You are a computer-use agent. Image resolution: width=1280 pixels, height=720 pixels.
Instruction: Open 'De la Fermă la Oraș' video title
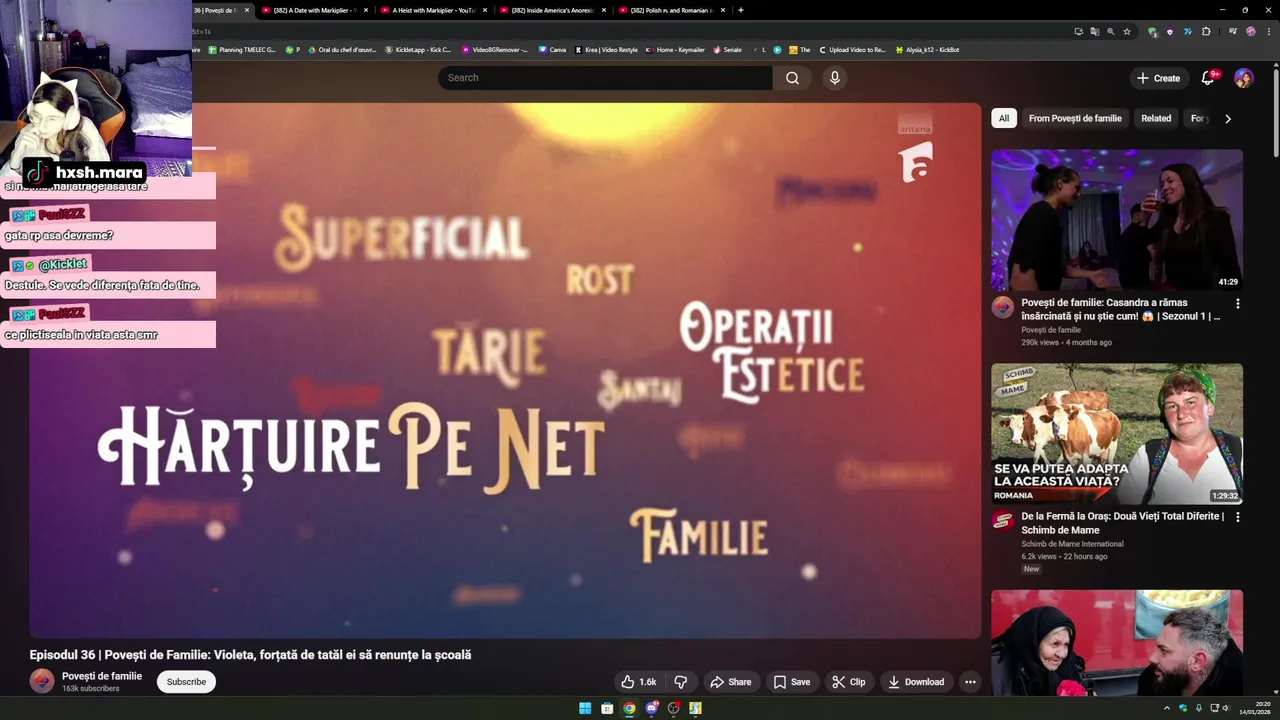coord(1122,523)
